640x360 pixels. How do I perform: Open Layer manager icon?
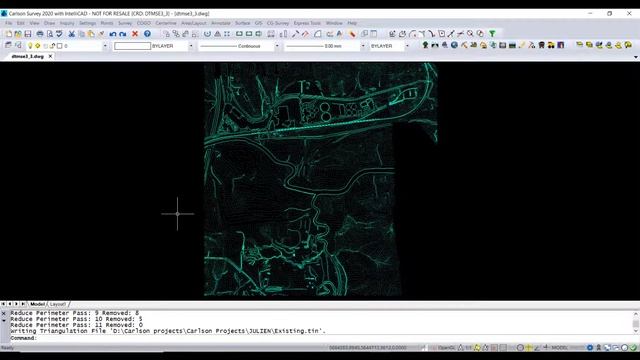point(8,45)
